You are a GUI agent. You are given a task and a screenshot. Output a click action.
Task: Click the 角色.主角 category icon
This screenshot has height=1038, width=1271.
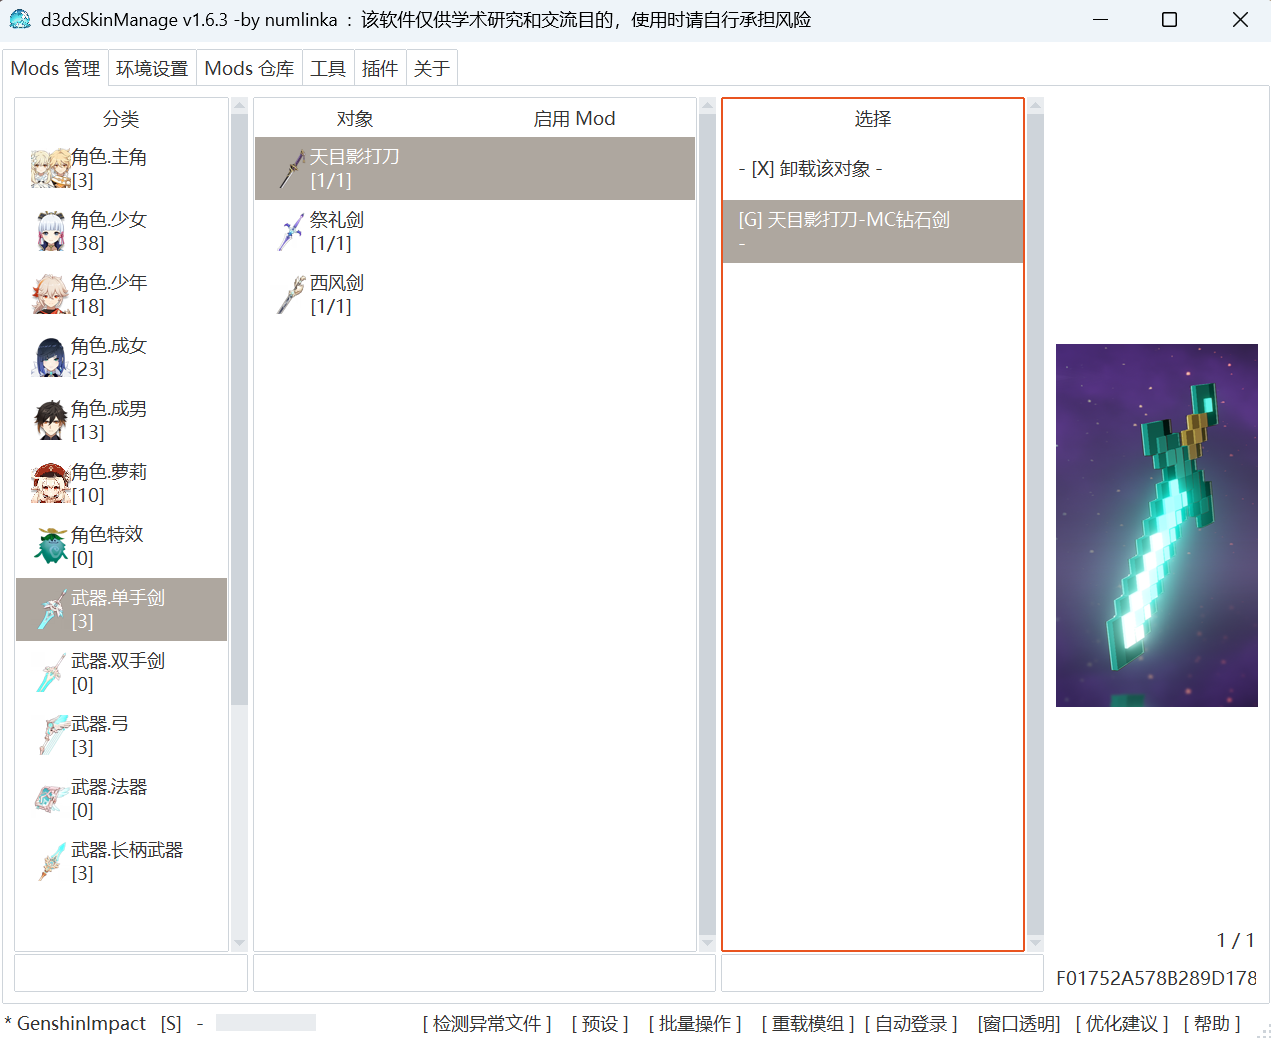tap(50, 169)
